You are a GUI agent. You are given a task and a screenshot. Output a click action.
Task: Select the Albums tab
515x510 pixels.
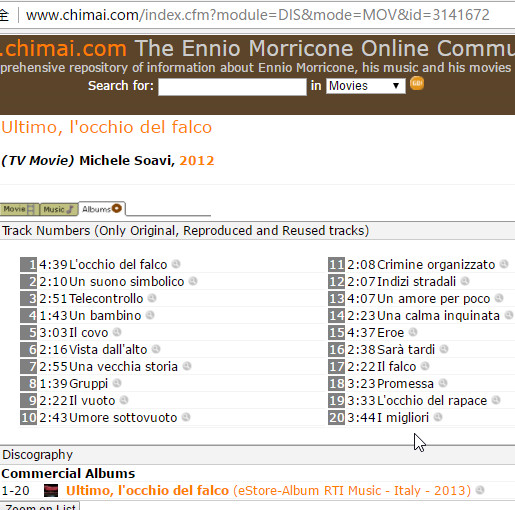click(102, 209)
